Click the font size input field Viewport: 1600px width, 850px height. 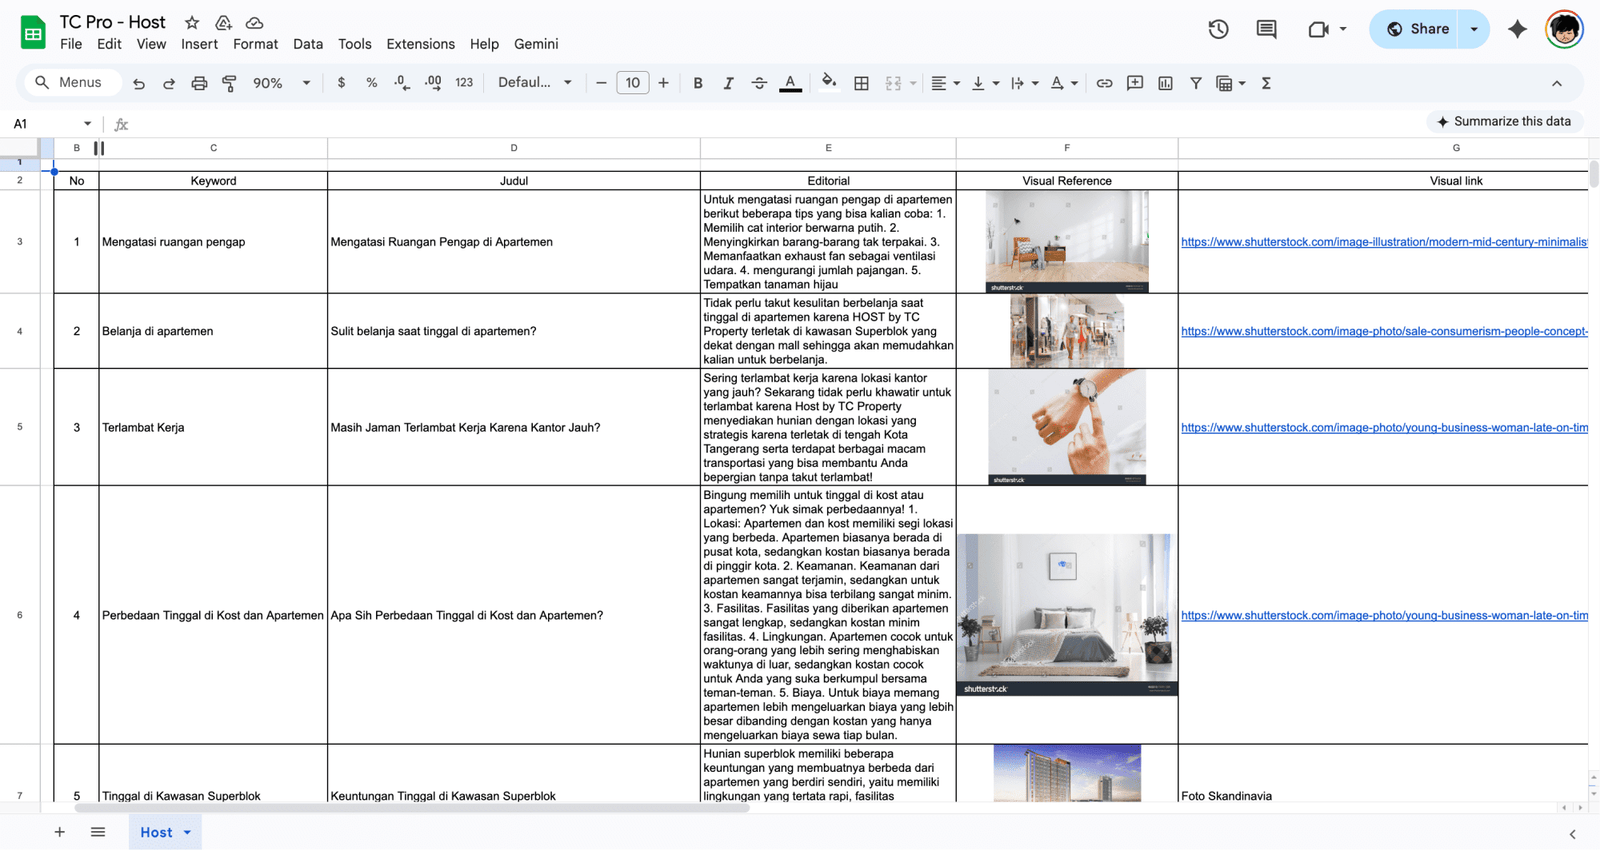[632, 83]
